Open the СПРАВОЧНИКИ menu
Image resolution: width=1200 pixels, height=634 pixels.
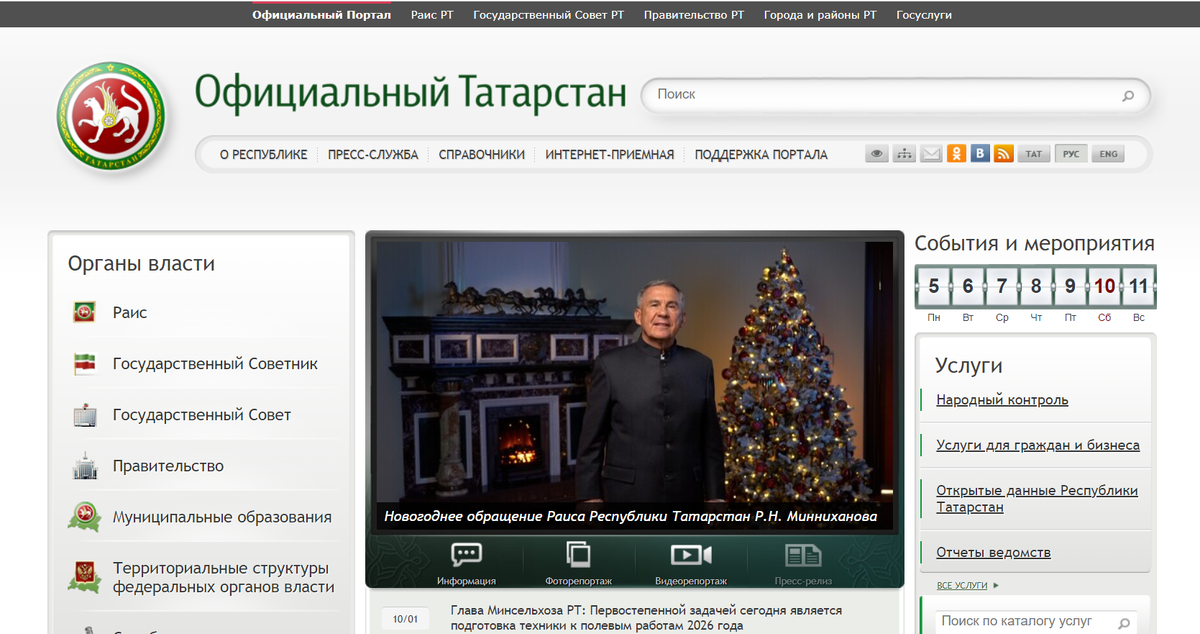point(482,155)
